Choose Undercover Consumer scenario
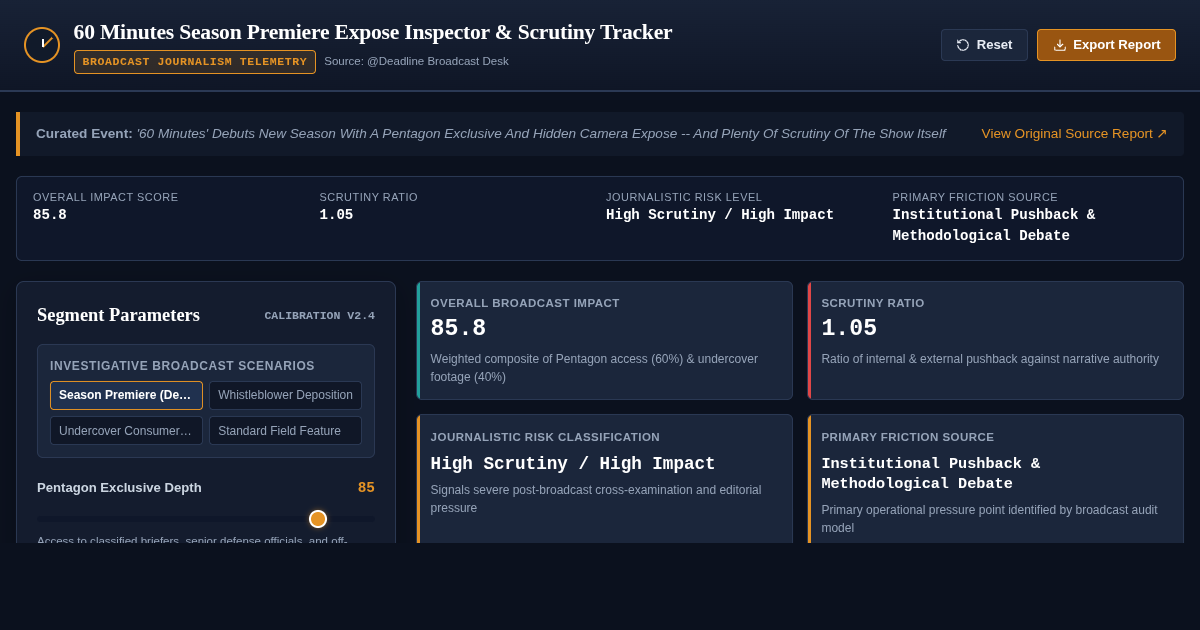Viewport: 1200px width, 630px height. [x=126, y=431]
